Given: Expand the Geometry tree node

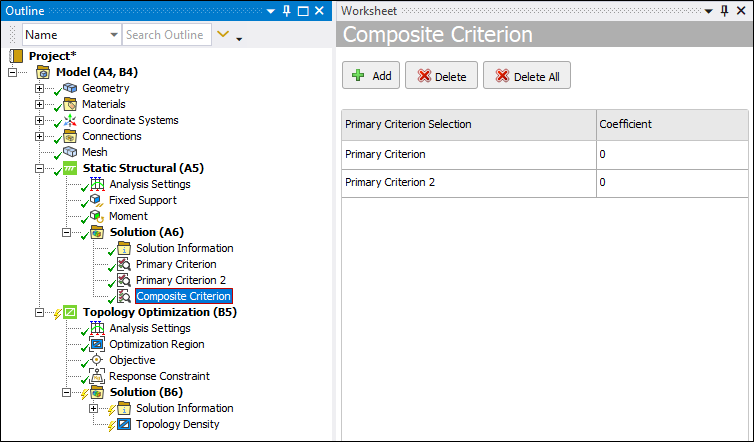Looking at the screenshot, I should (x=40, y=88).
